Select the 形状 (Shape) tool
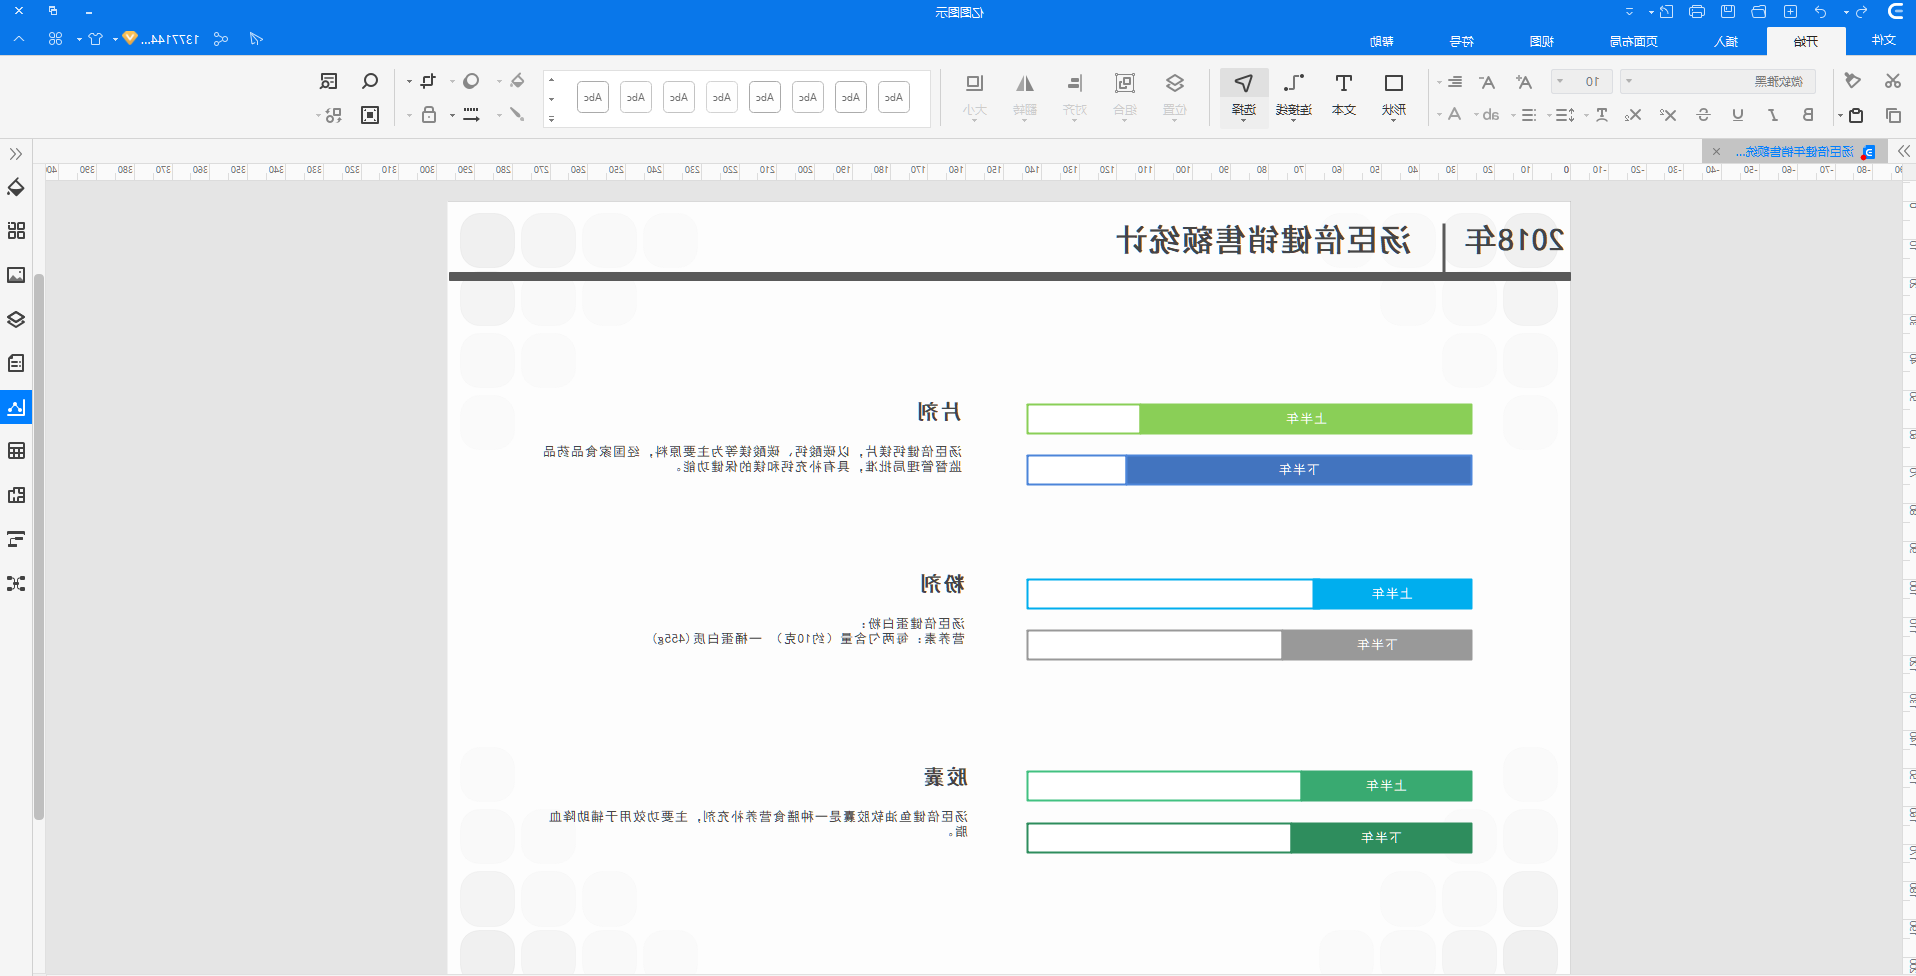1916x976 pixels. (1394, 95)
